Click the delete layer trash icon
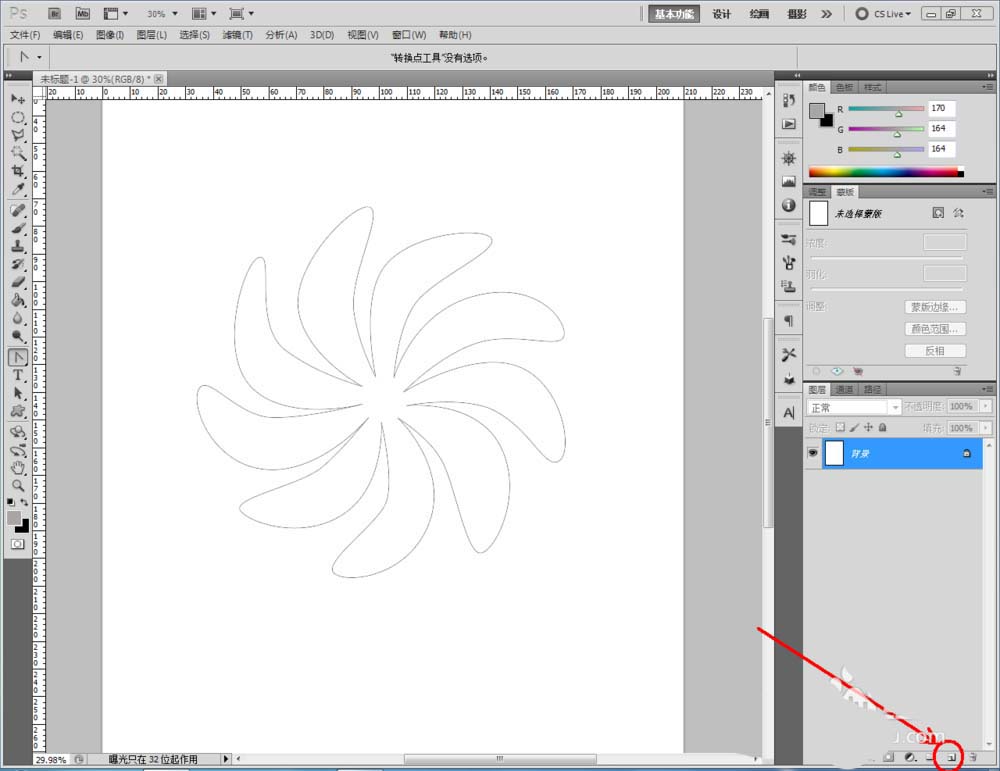Viewport: 1000px width, 771px height. [x=971, y=758]
